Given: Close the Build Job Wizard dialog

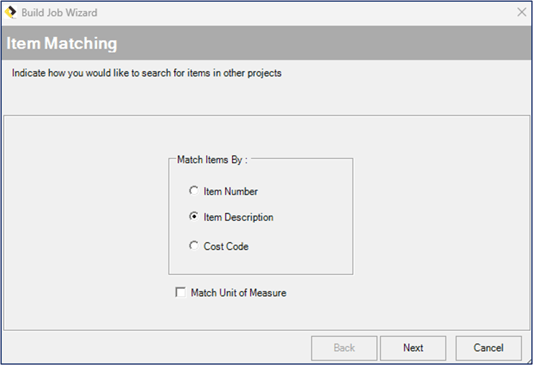Looking at the screenshot, I should coord(521,12).
